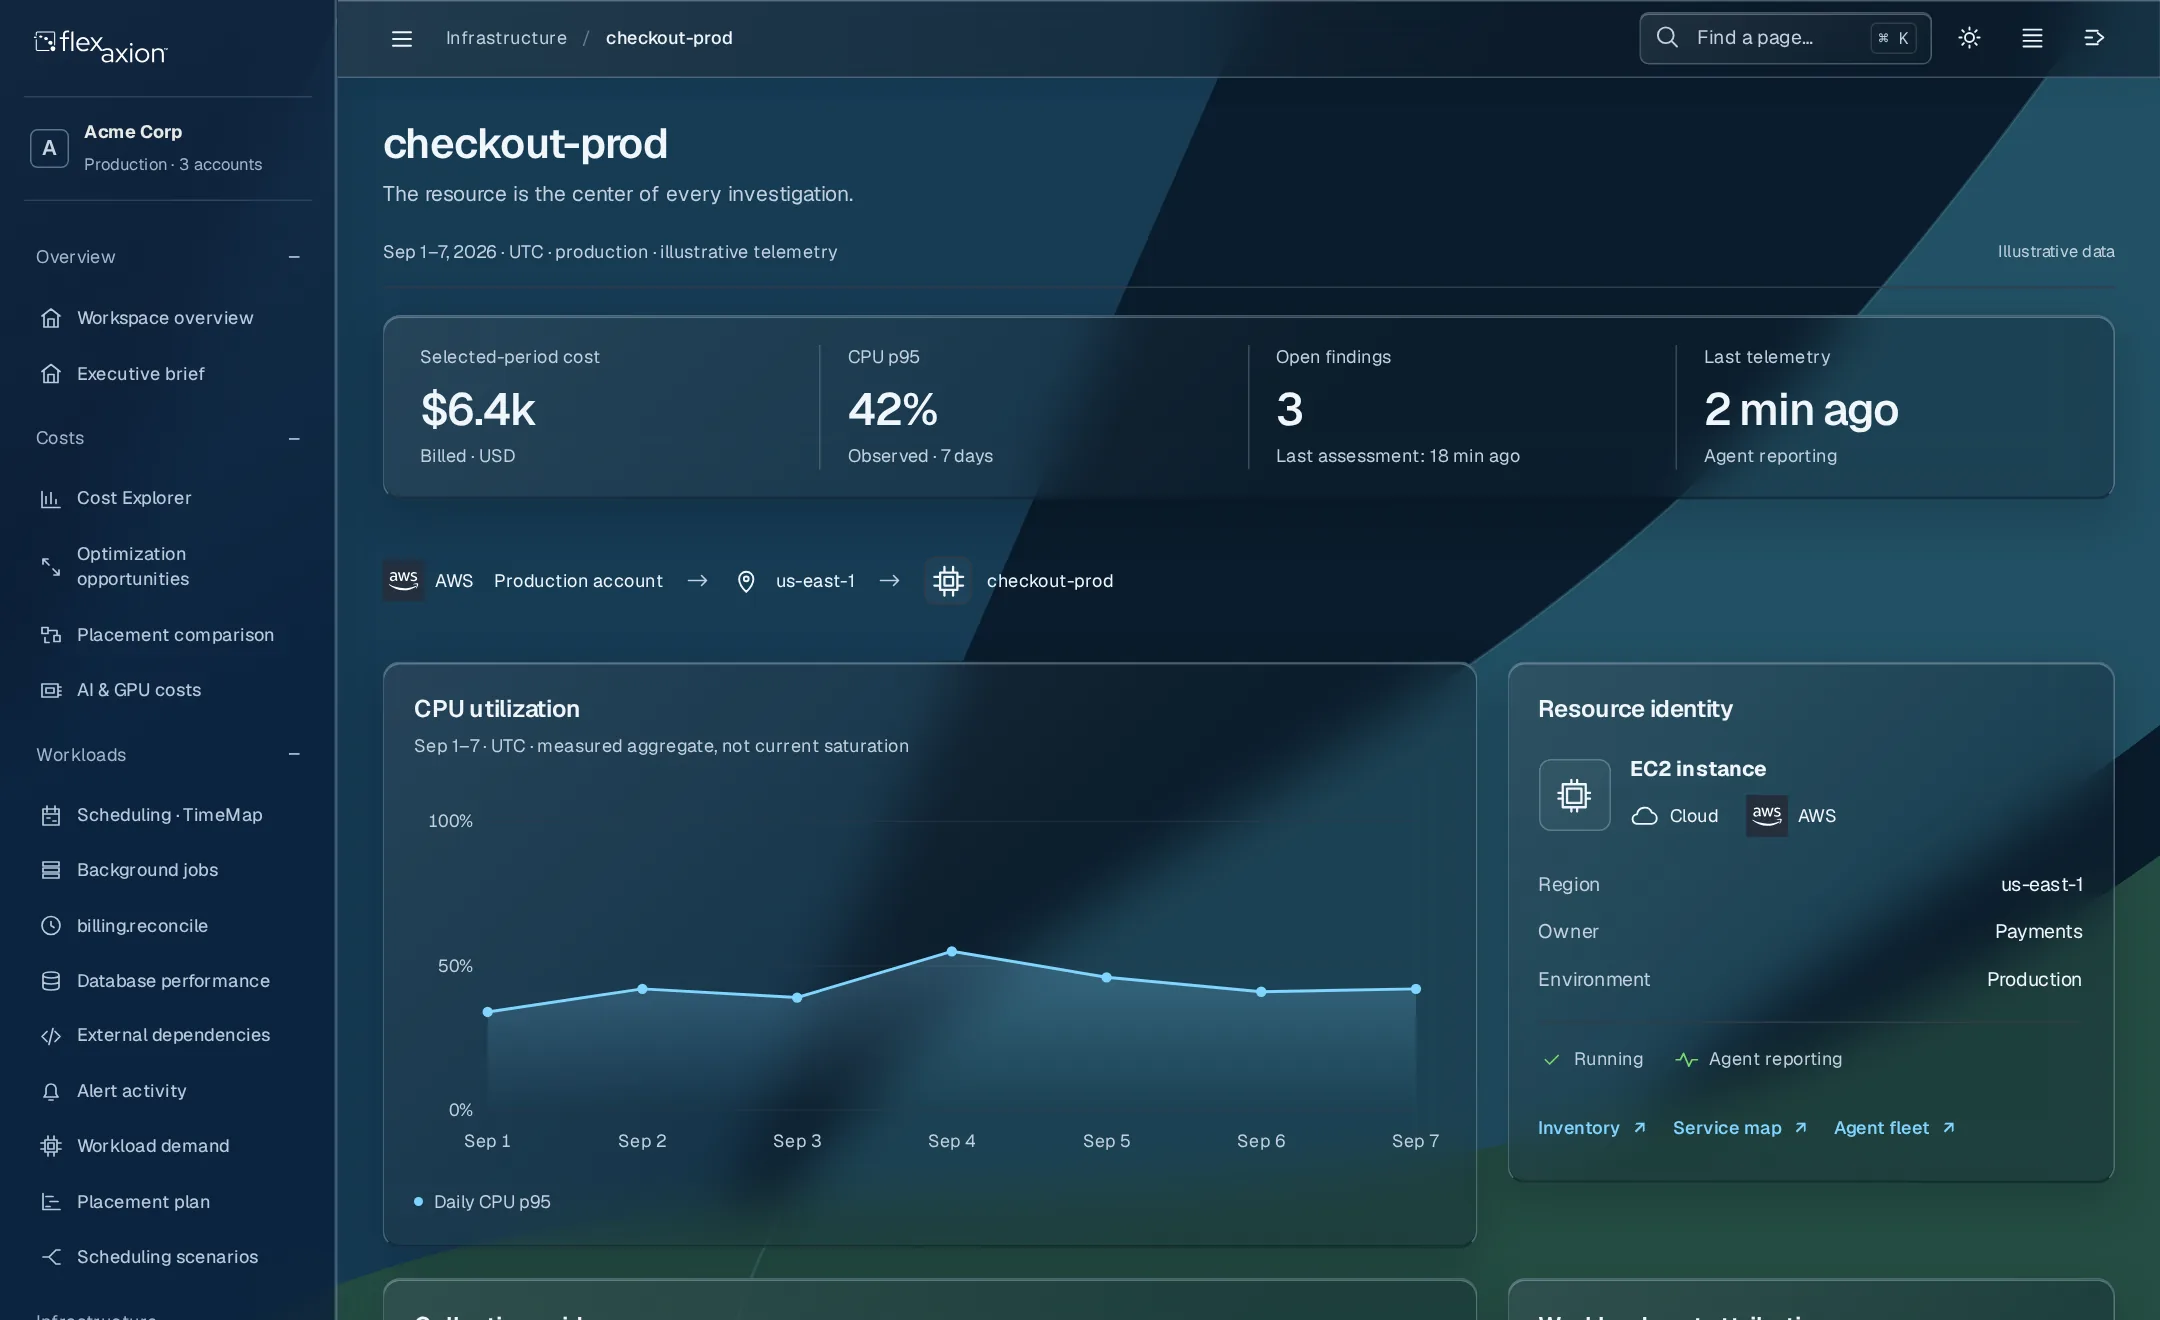Click the Find a page search field
This screenshot has width=2160, height=1320.
pos(1785,38)
